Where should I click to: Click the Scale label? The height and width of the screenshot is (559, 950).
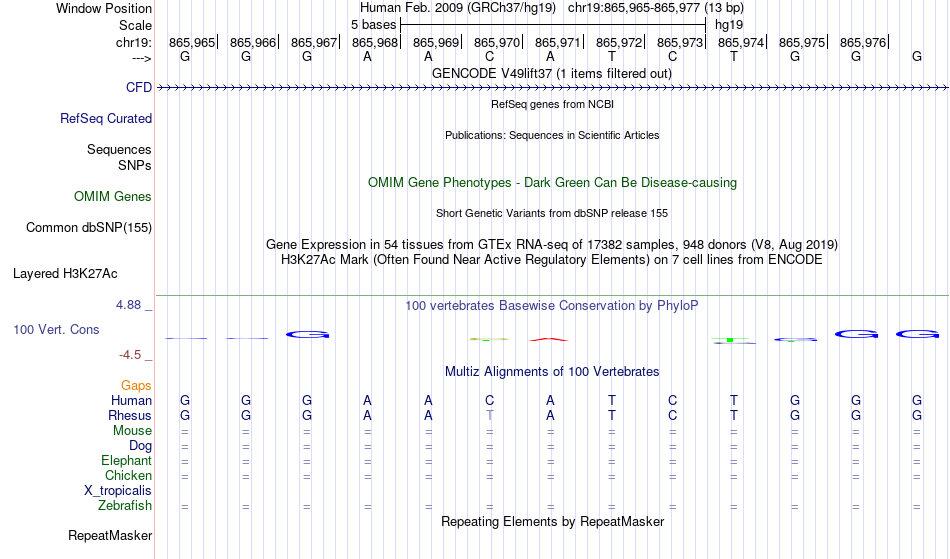pos(136,25)
